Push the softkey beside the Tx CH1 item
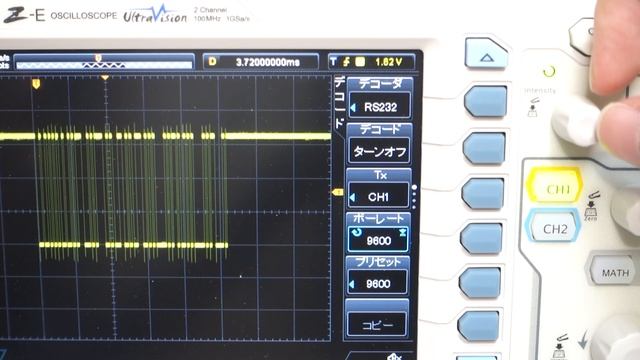 tap(483, 193)
